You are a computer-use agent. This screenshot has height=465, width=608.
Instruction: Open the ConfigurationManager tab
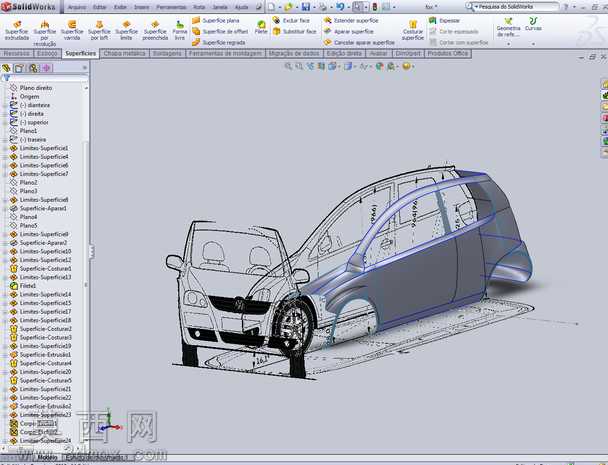(x=33, y=68)
